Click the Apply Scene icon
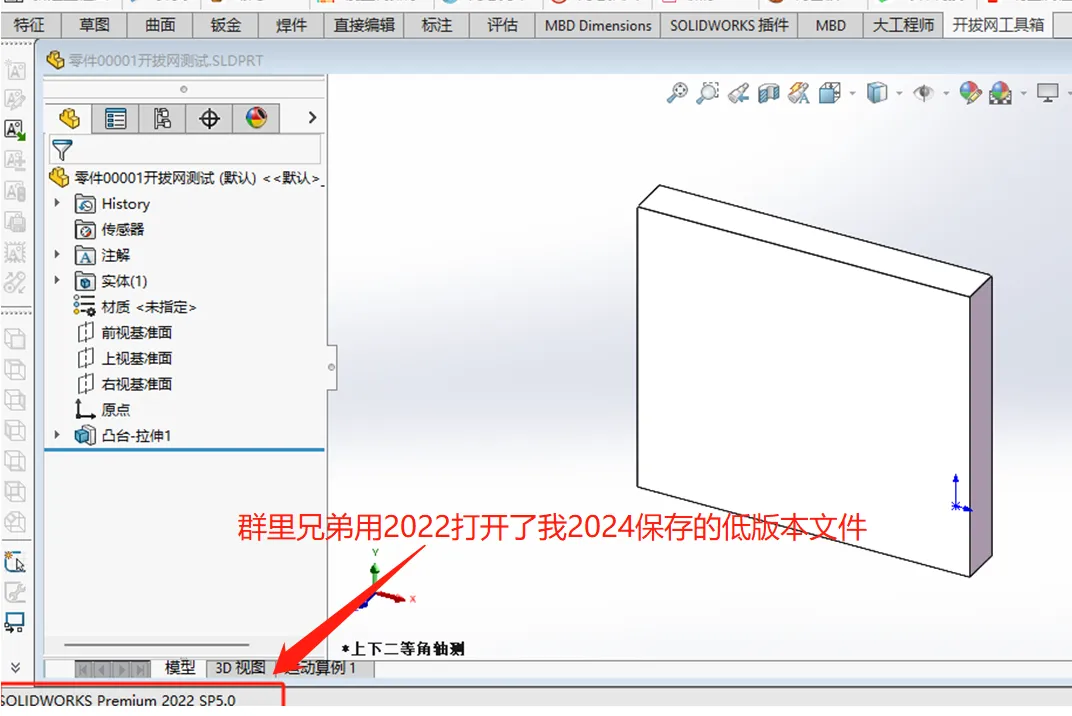1072x716 pixels. pyautogui.click(x=1000, y=92)
